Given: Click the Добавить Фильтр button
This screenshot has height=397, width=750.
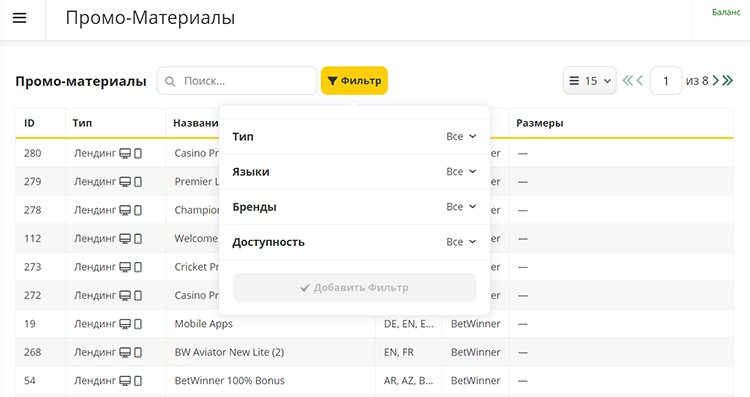Looking at the screenshot, I should coord(354,287).
